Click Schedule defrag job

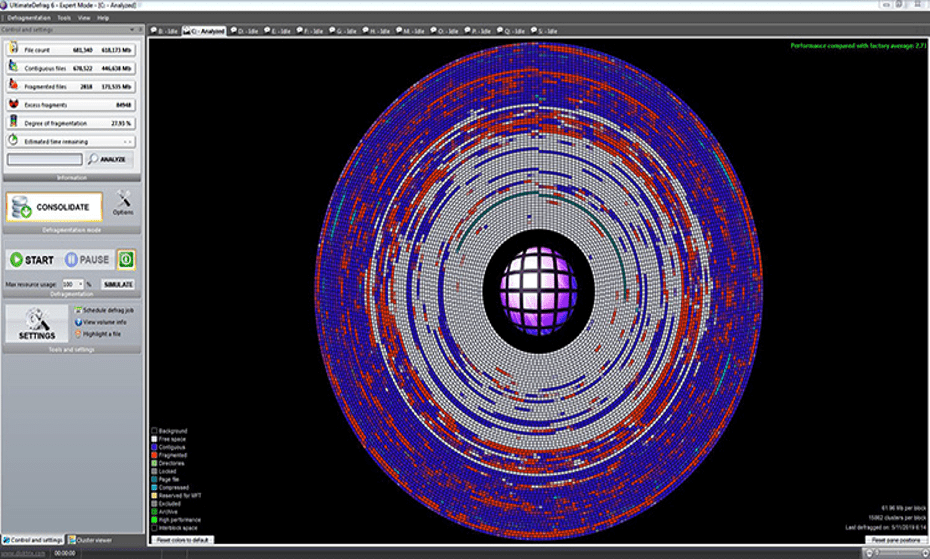(105, 310)
